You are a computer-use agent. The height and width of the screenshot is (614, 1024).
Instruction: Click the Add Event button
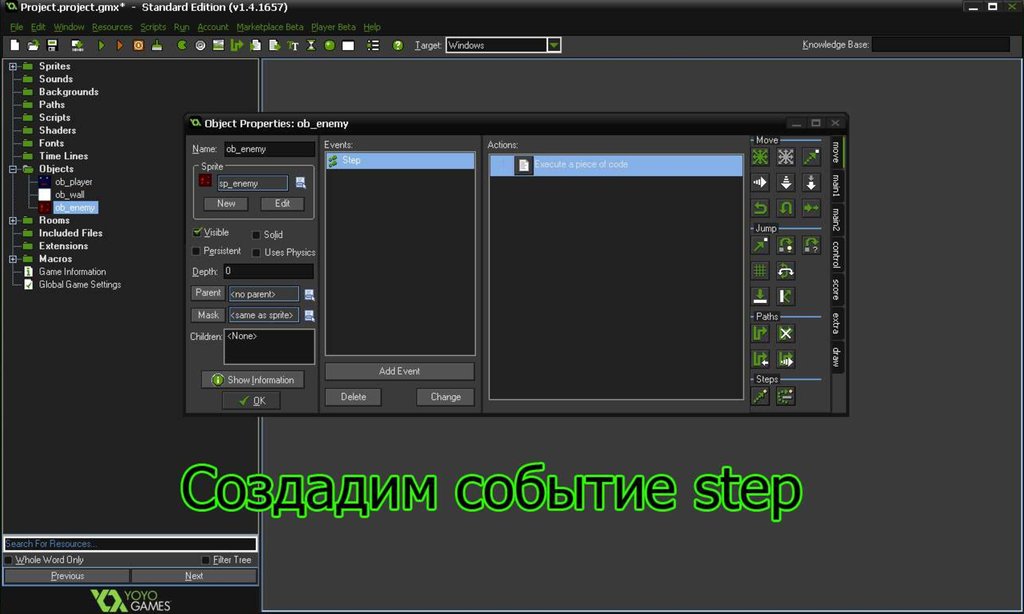pos(399,371)
